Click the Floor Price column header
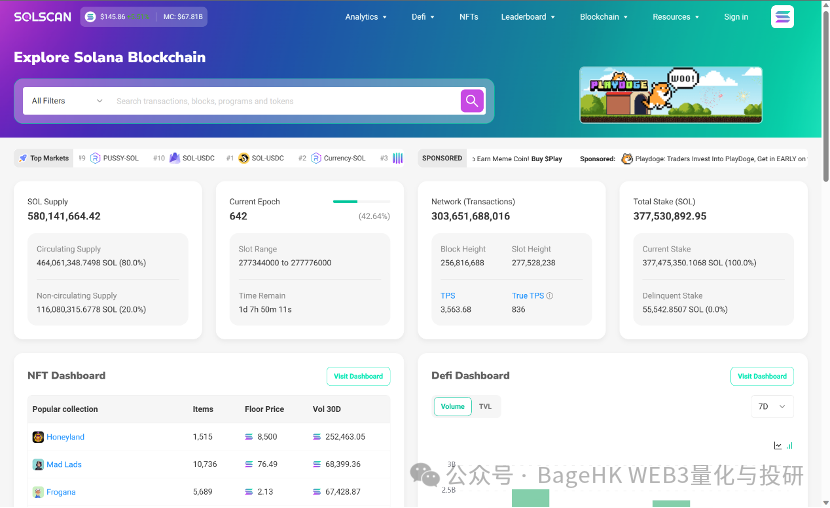Image resolution: width=830 pixels, height=508 pixels. pyautogui.click(x=264, y=409)
